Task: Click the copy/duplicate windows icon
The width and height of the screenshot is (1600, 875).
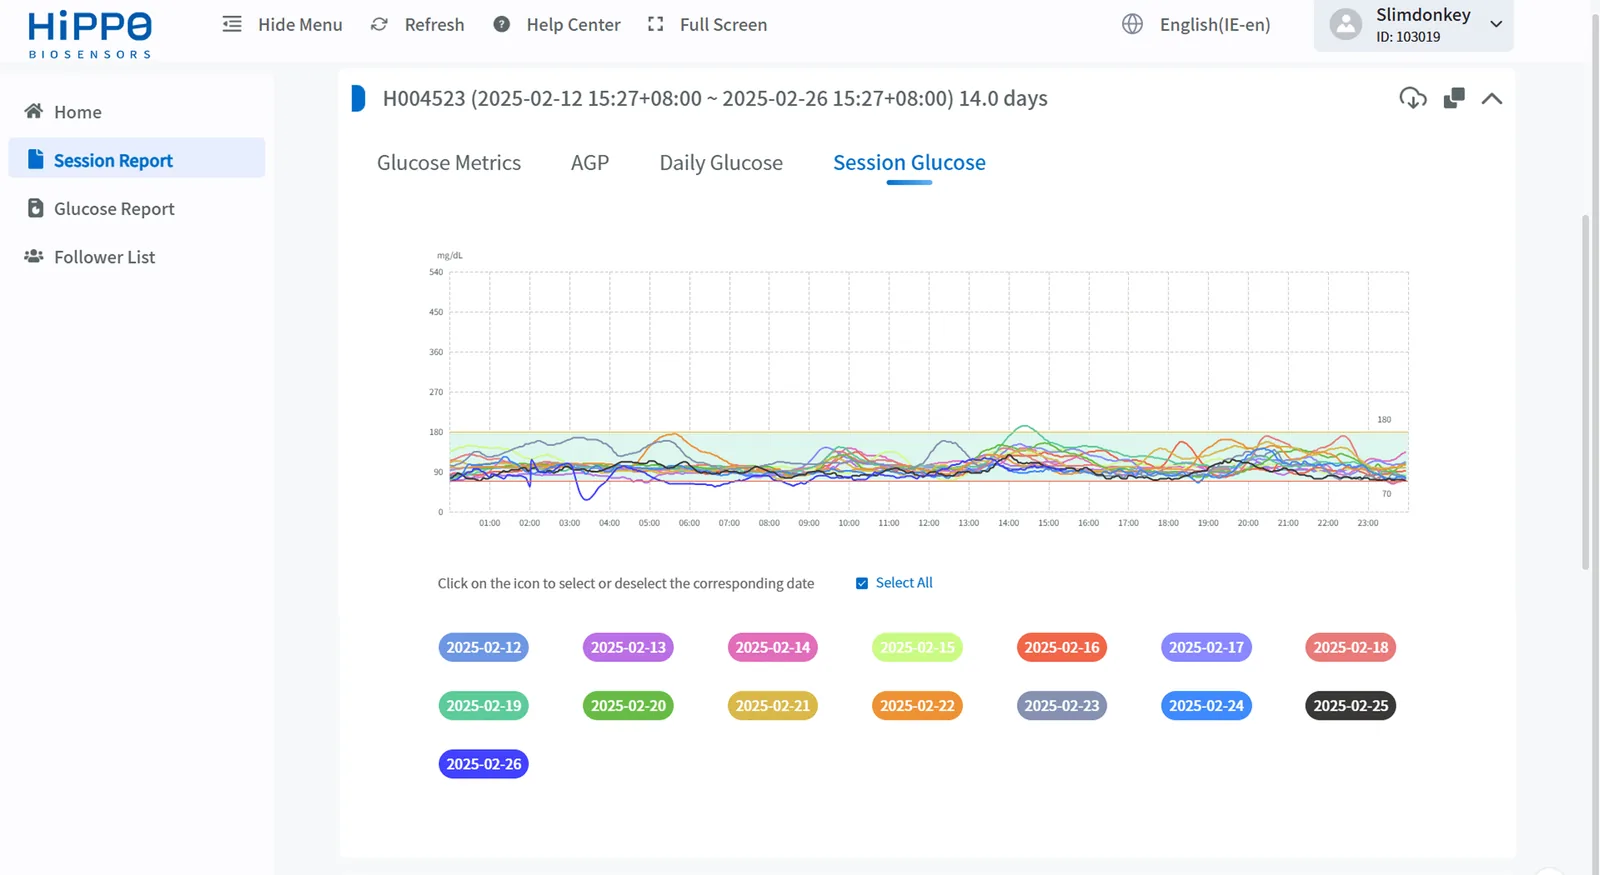Action: (1454, 98)
